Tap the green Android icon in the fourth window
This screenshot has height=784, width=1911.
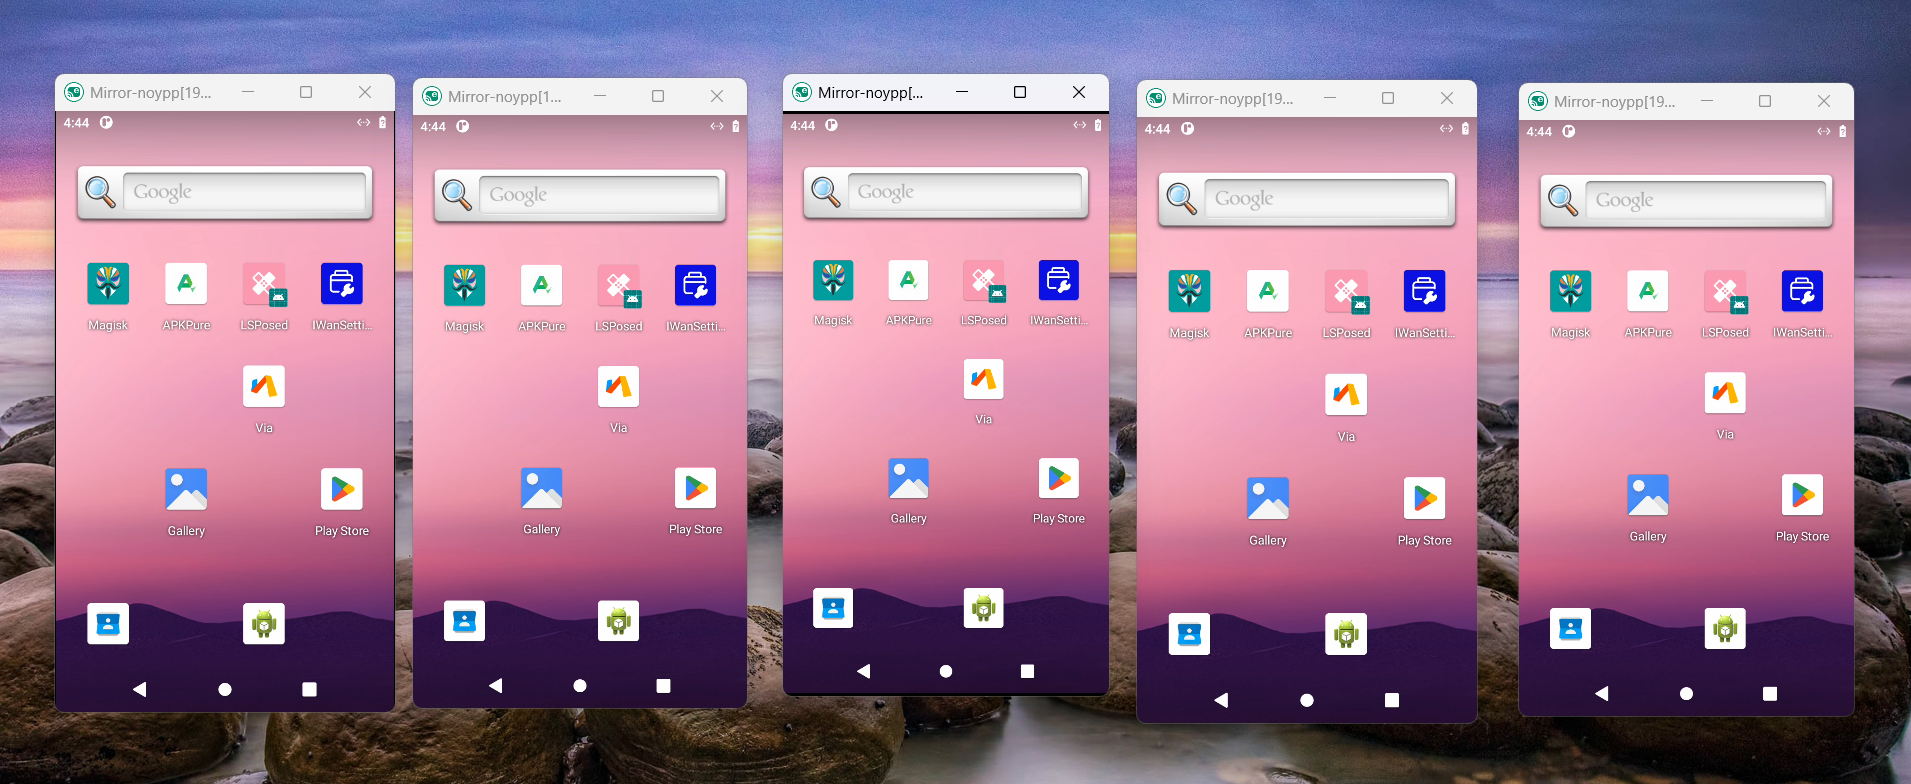(x=1346, y=634)
